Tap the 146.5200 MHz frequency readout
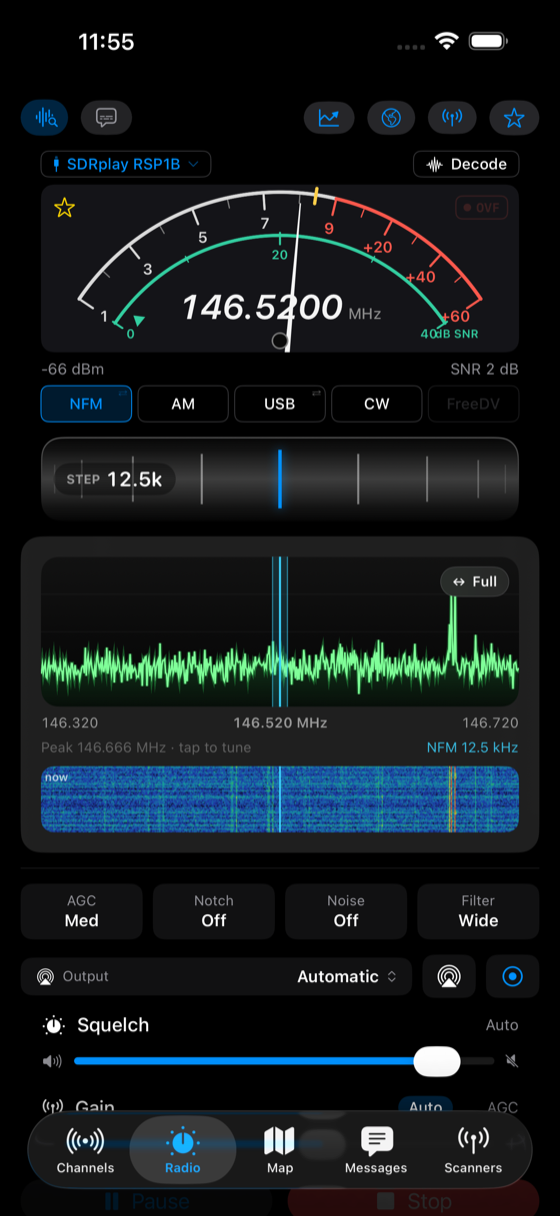560x1216 pixels. (x=281, y=308)
